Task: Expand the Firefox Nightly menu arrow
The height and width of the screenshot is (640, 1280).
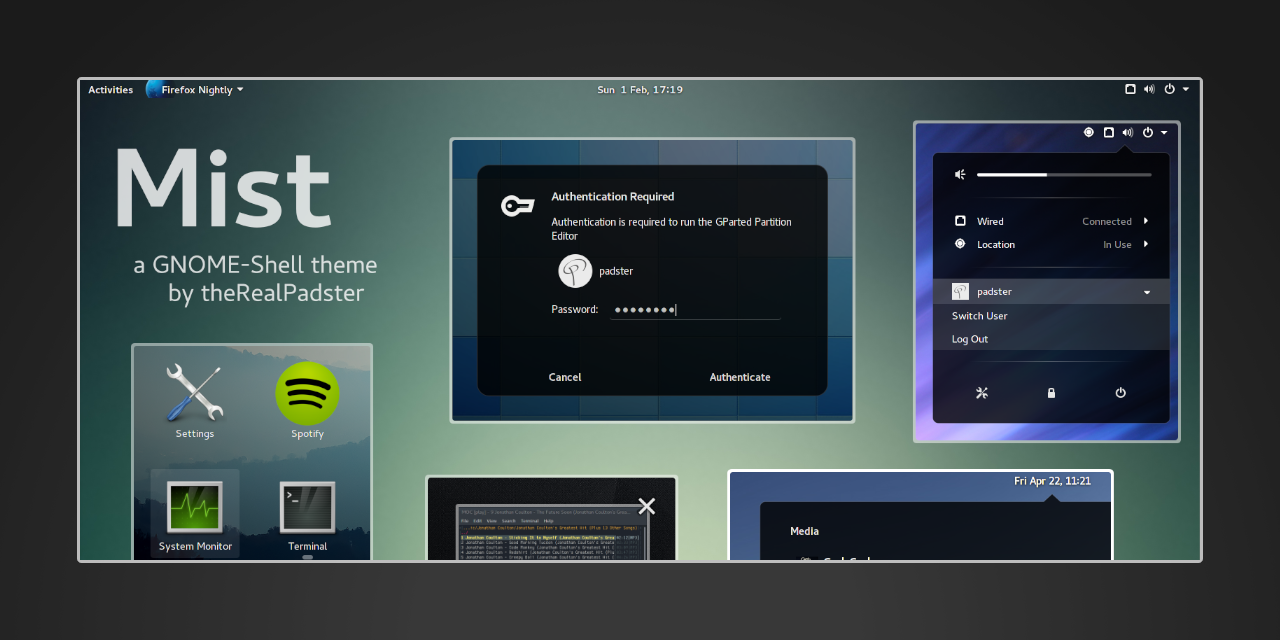Action: (240, 89)
